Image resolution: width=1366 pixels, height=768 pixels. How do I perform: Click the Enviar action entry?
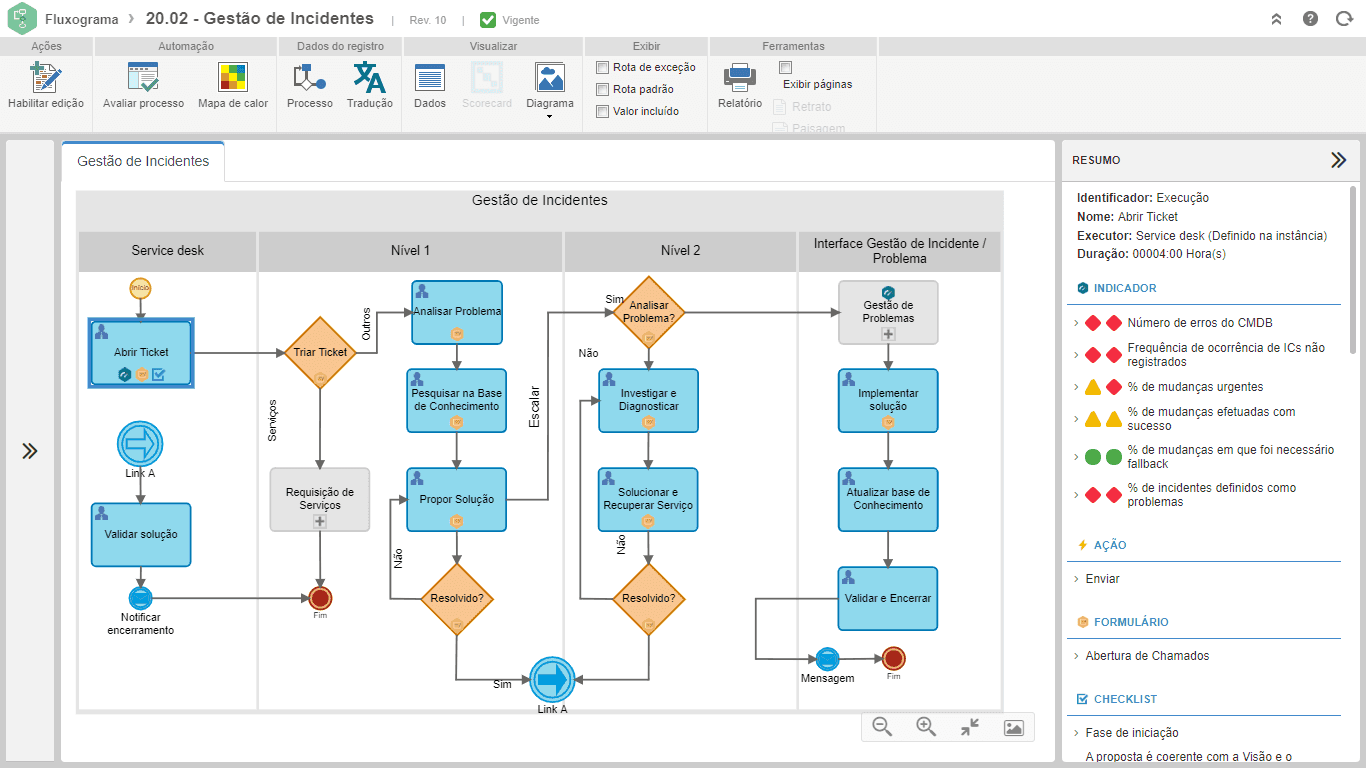(x=1102, y=579)
